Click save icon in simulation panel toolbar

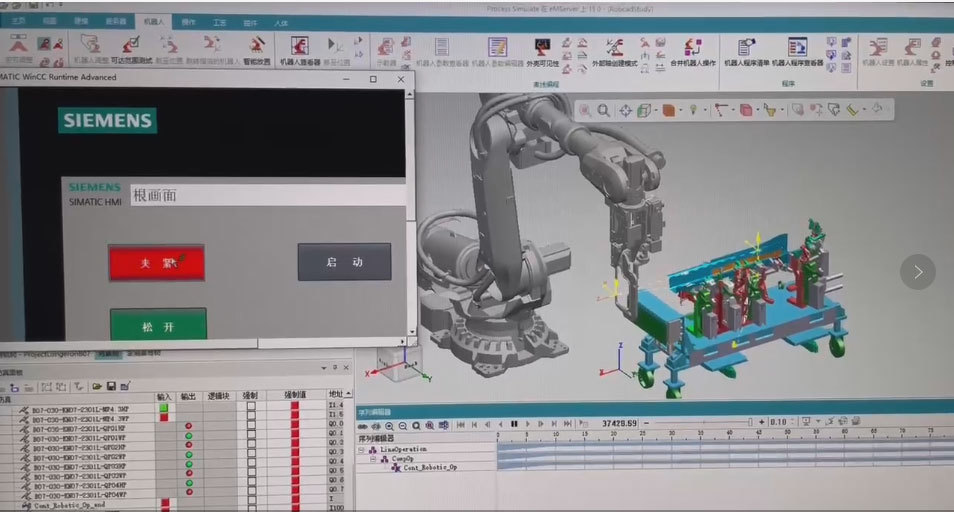[x=111, y=386]
